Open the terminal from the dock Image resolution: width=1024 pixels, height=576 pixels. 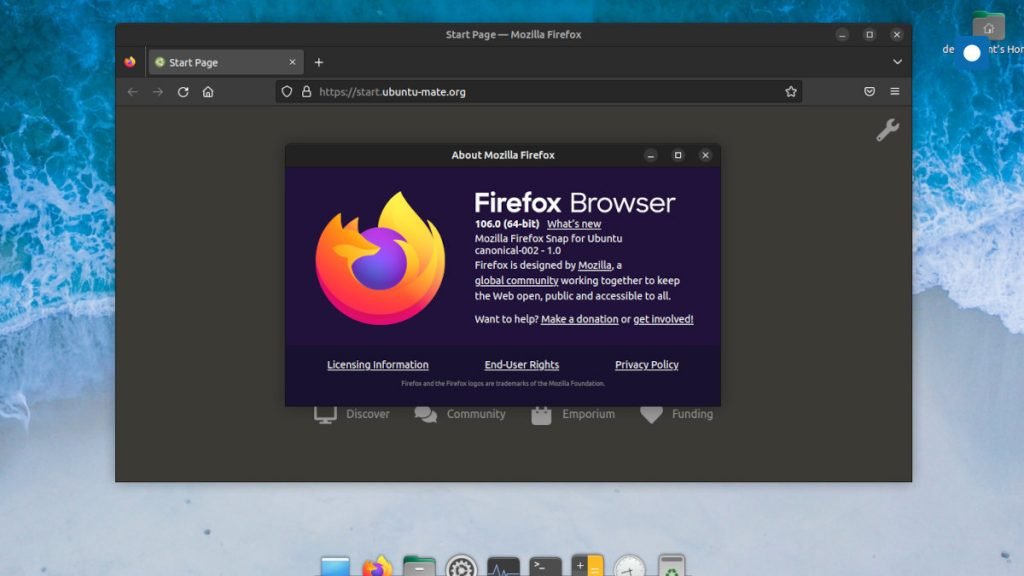point(545,566)
